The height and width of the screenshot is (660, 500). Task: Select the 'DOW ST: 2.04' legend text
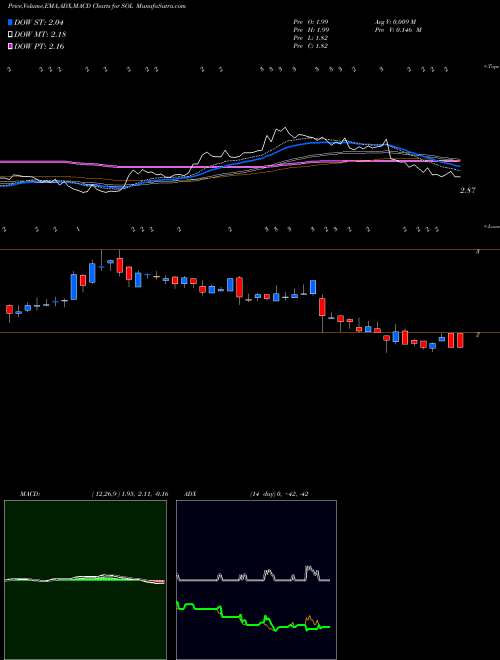click(x=40, y=22)
